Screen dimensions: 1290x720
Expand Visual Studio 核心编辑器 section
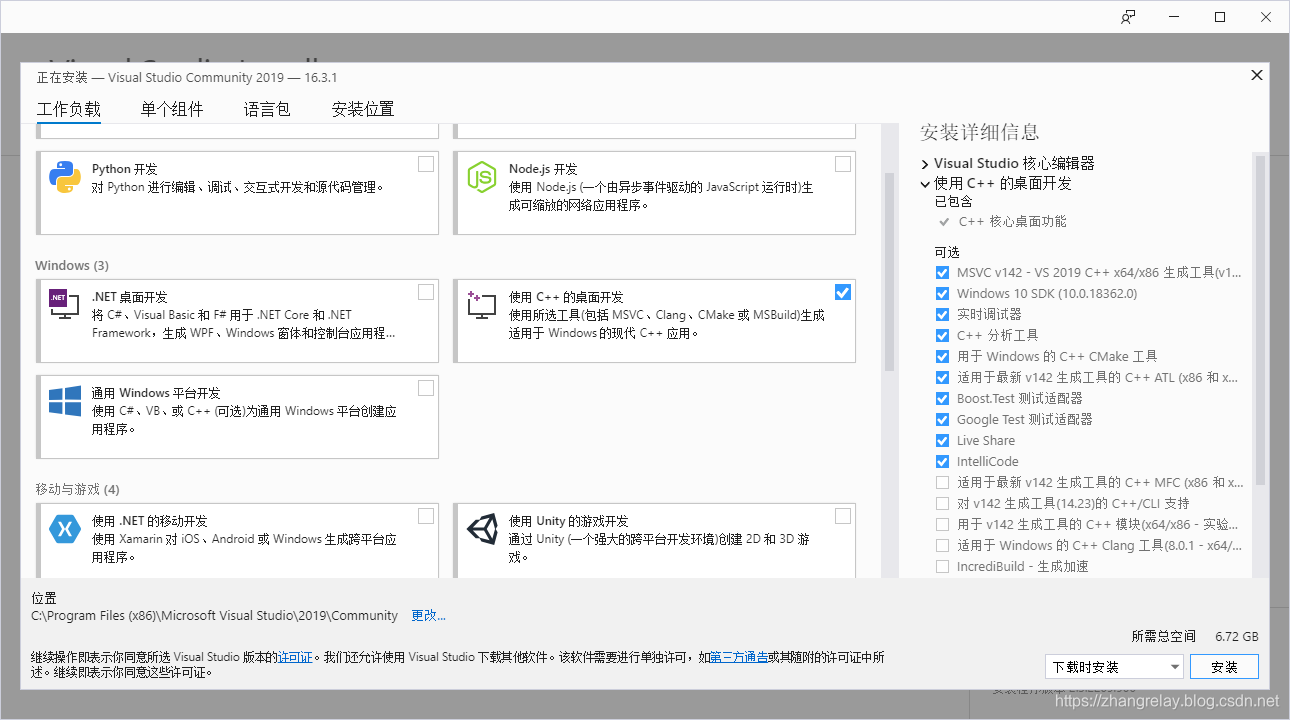coord(925,163)
